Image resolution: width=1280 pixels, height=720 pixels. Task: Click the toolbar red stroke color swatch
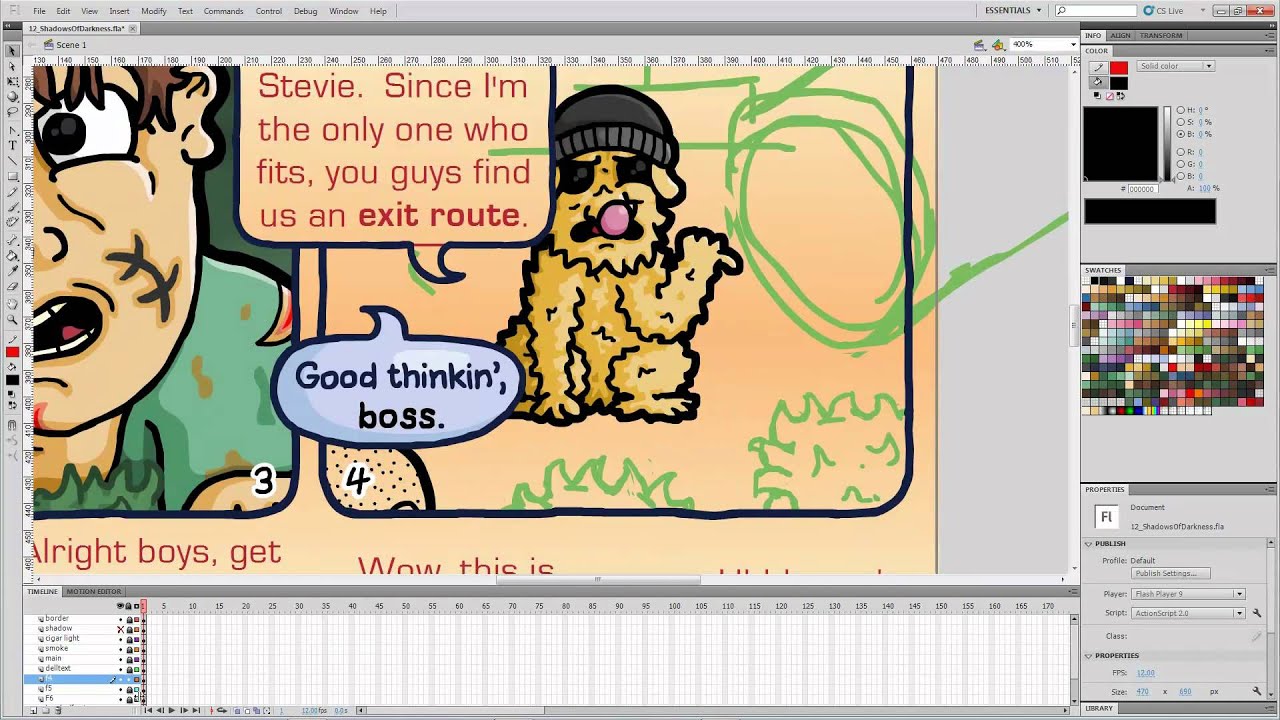pos(12,352)
